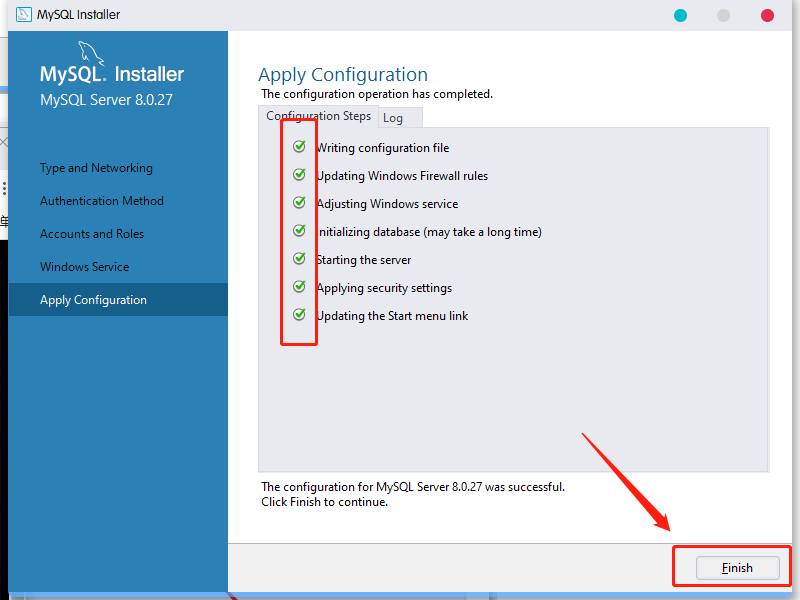The width and height of the screenshot is (800, 600).
Task: Click the 'Initializing database (may take a long time)' text
Action: point(429,232)
